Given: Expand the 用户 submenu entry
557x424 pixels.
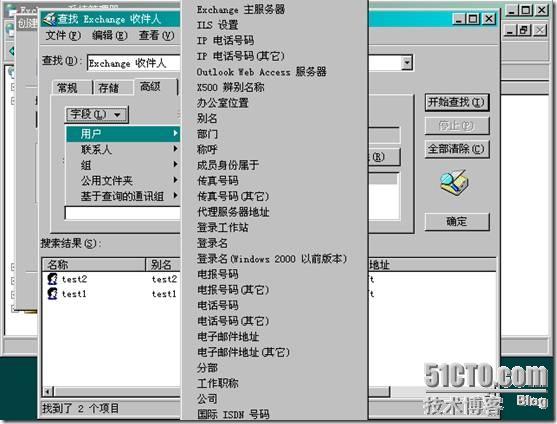Looking at the screenshot, I should (x=123, y=134).
